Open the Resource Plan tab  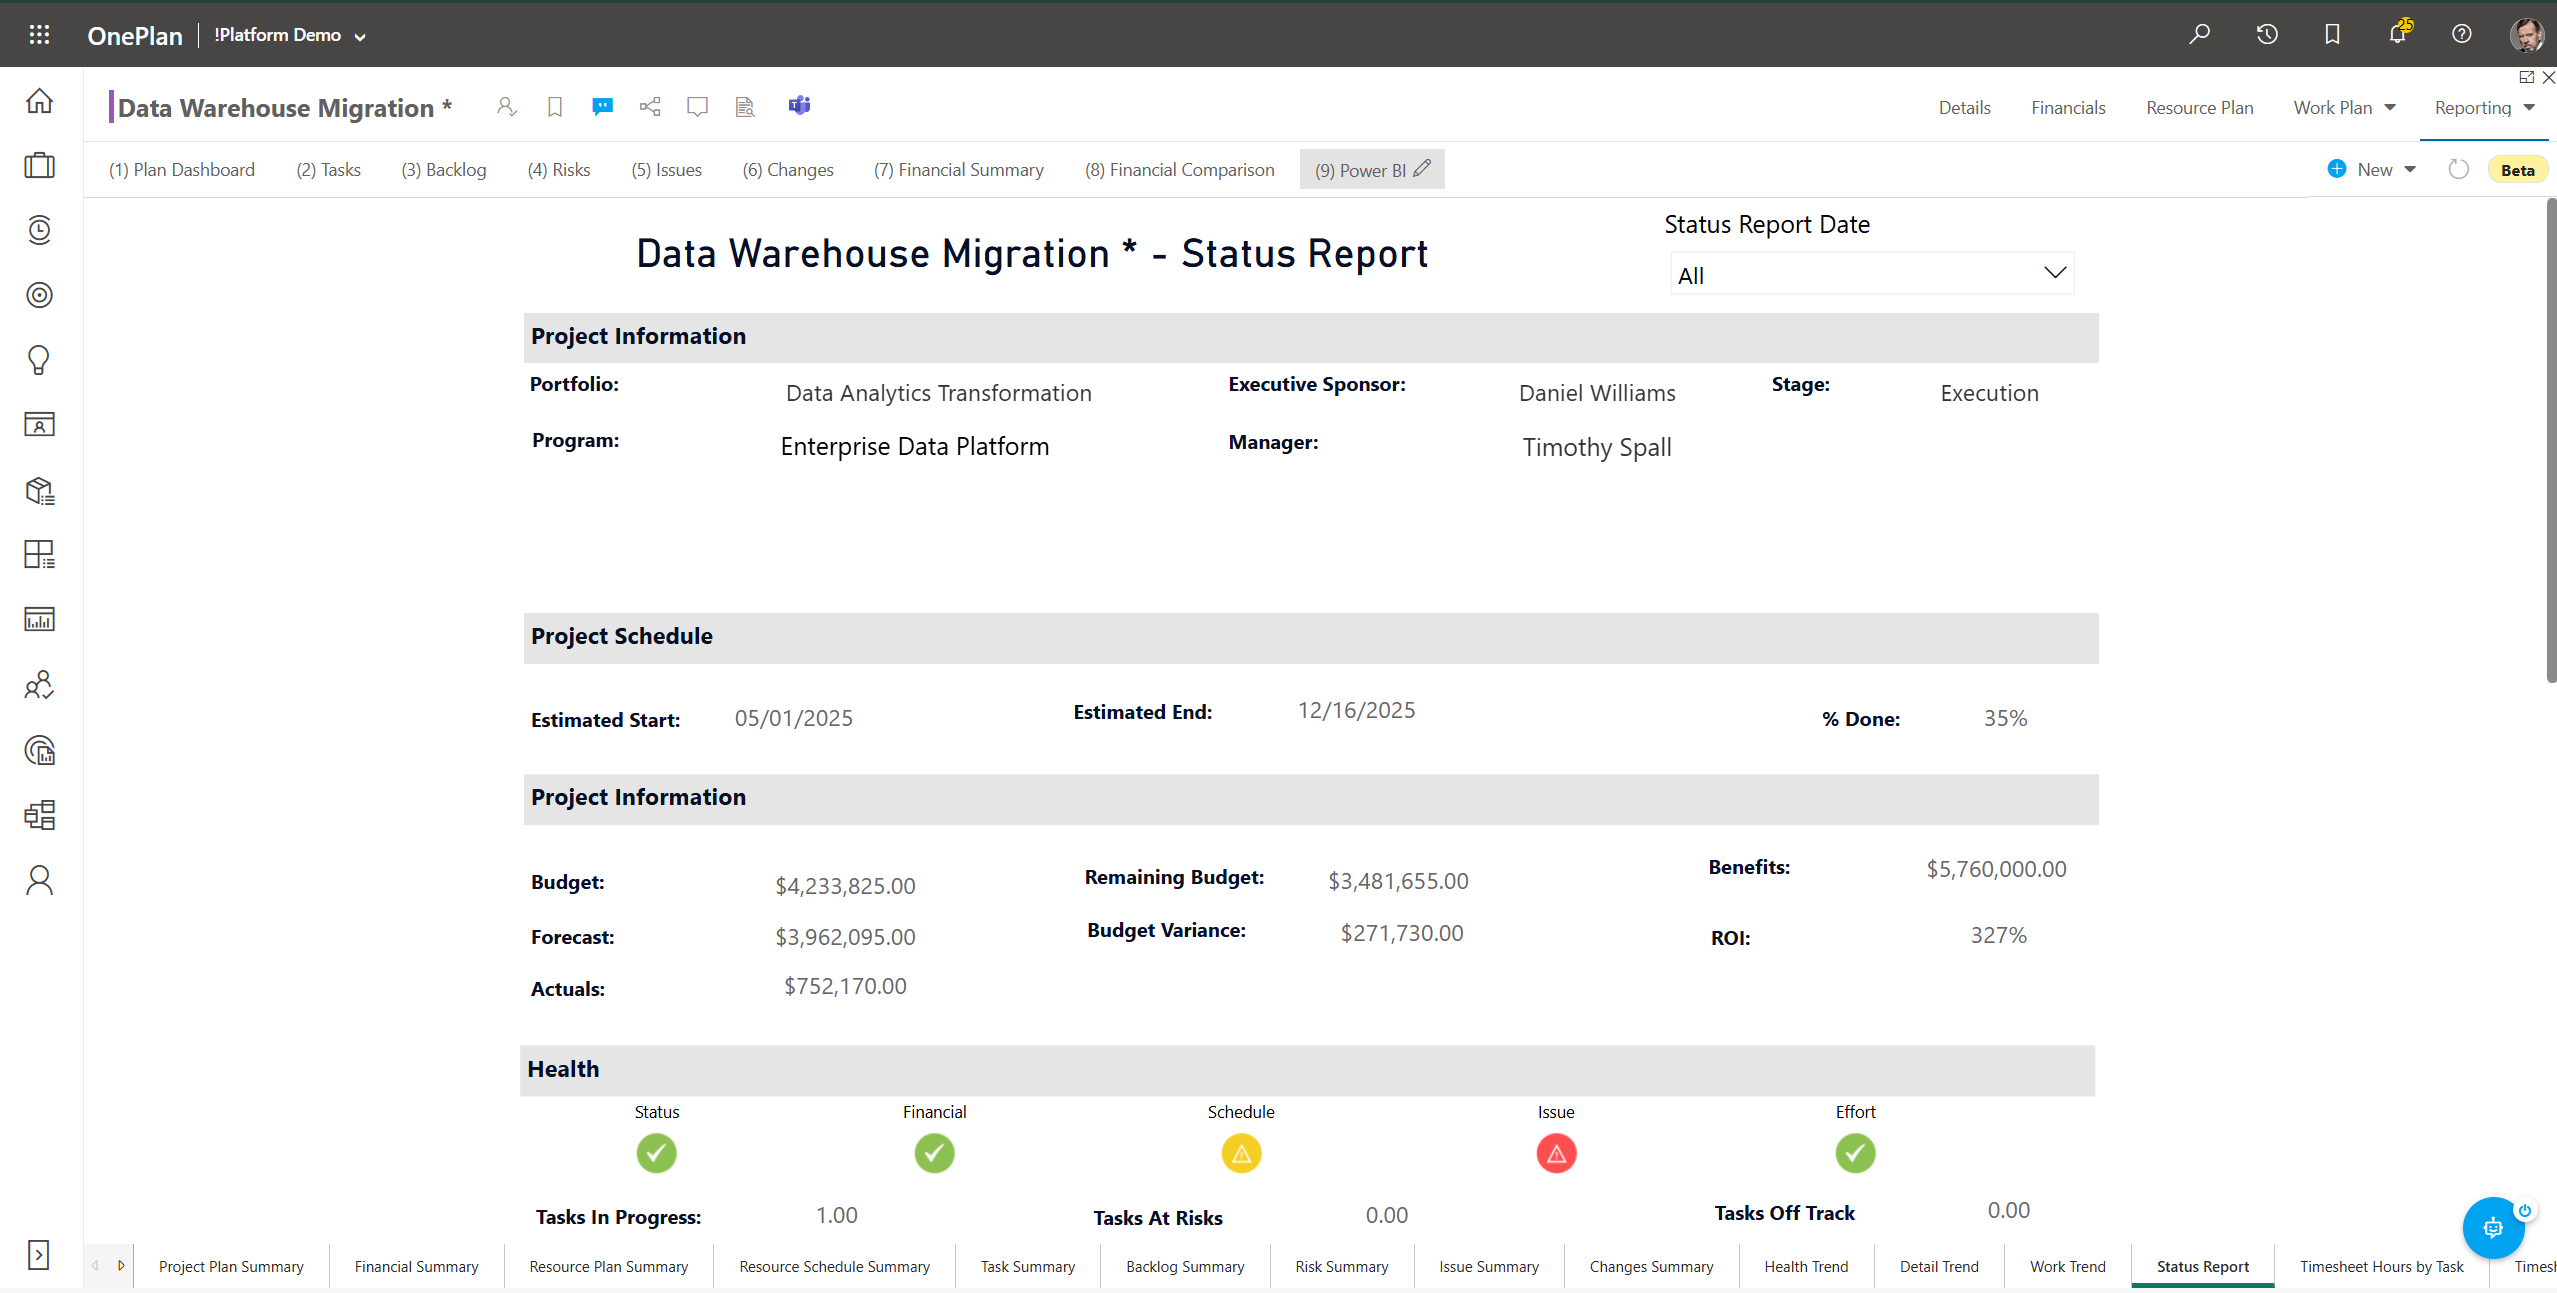[x=2199, y=107]
